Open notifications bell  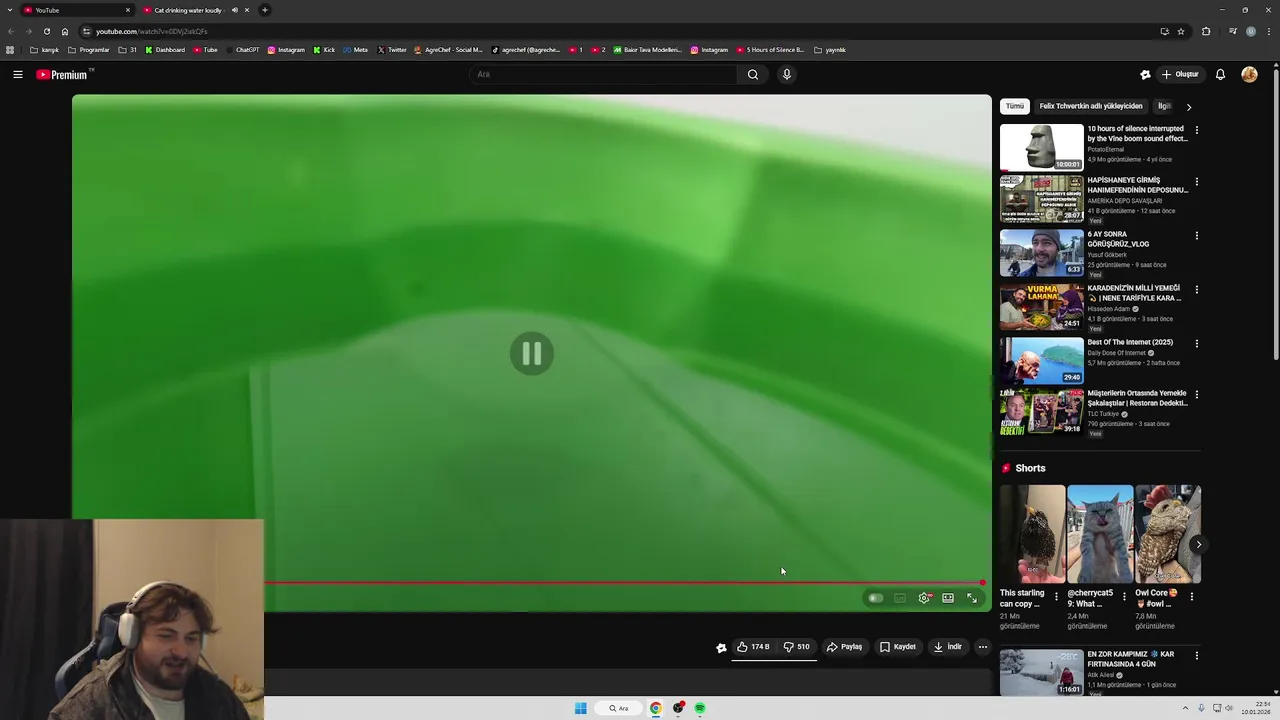pos(1220,74)
